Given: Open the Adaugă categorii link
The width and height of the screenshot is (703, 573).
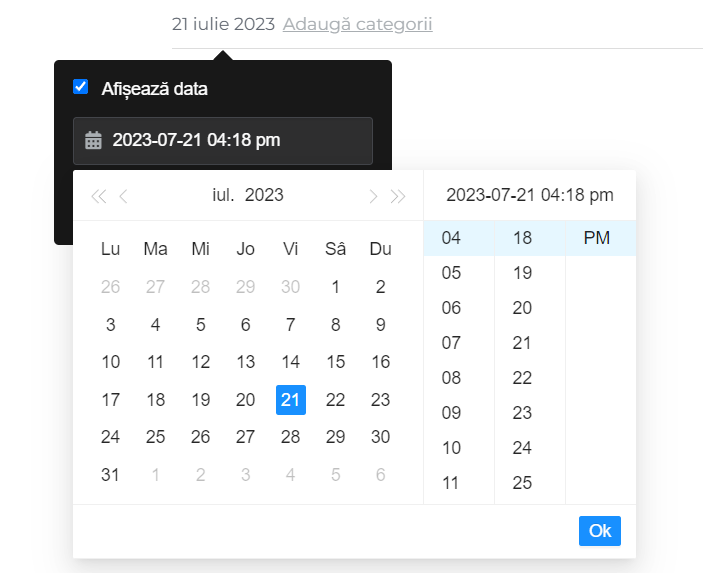Looking at the screenshot, I should 357,24.
